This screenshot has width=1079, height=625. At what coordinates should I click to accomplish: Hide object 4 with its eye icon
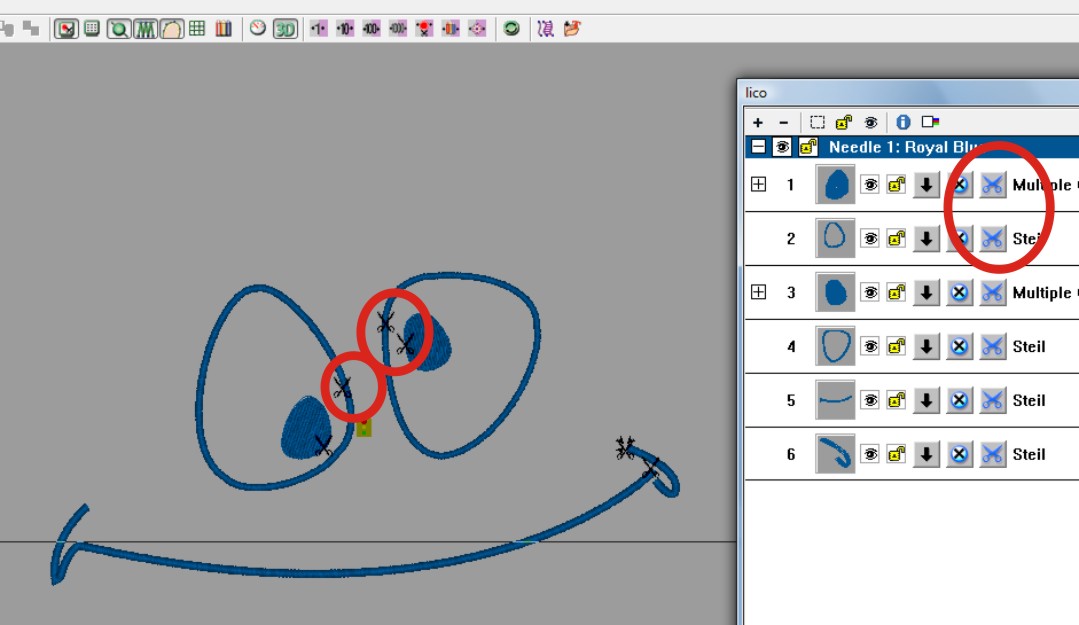click(x=870, y=346)
